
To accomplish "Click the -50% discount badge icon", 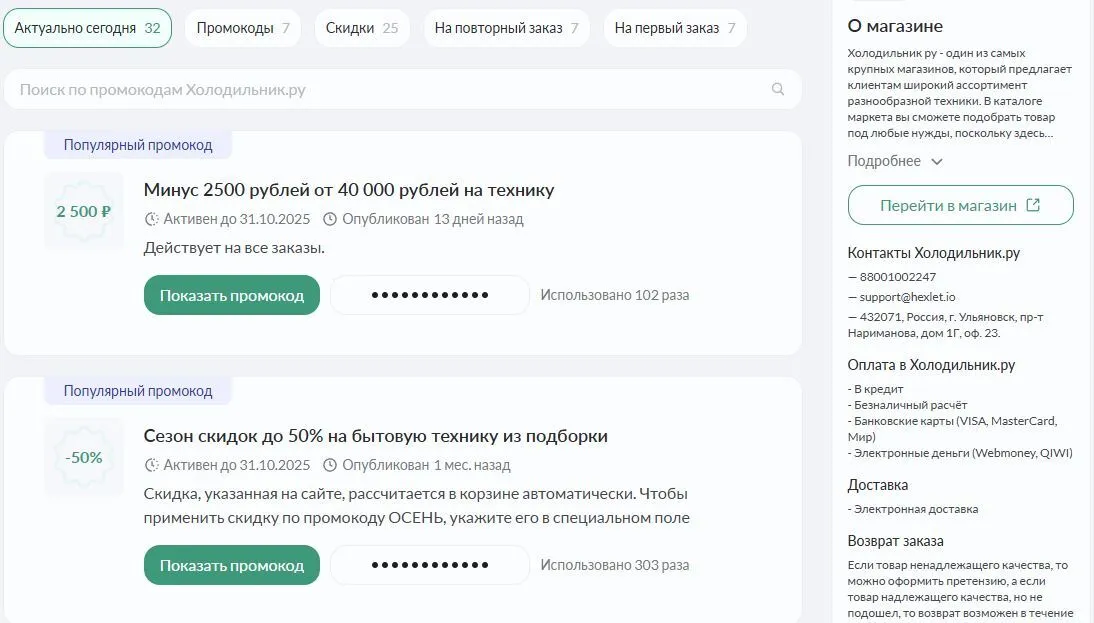I will (83, 457).
